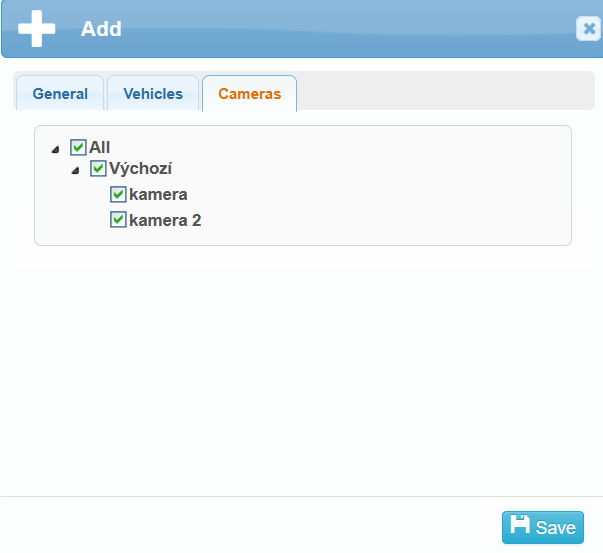Click the kamera tree item label
Viewport: 603px width, 553px height.
(159, 194)
